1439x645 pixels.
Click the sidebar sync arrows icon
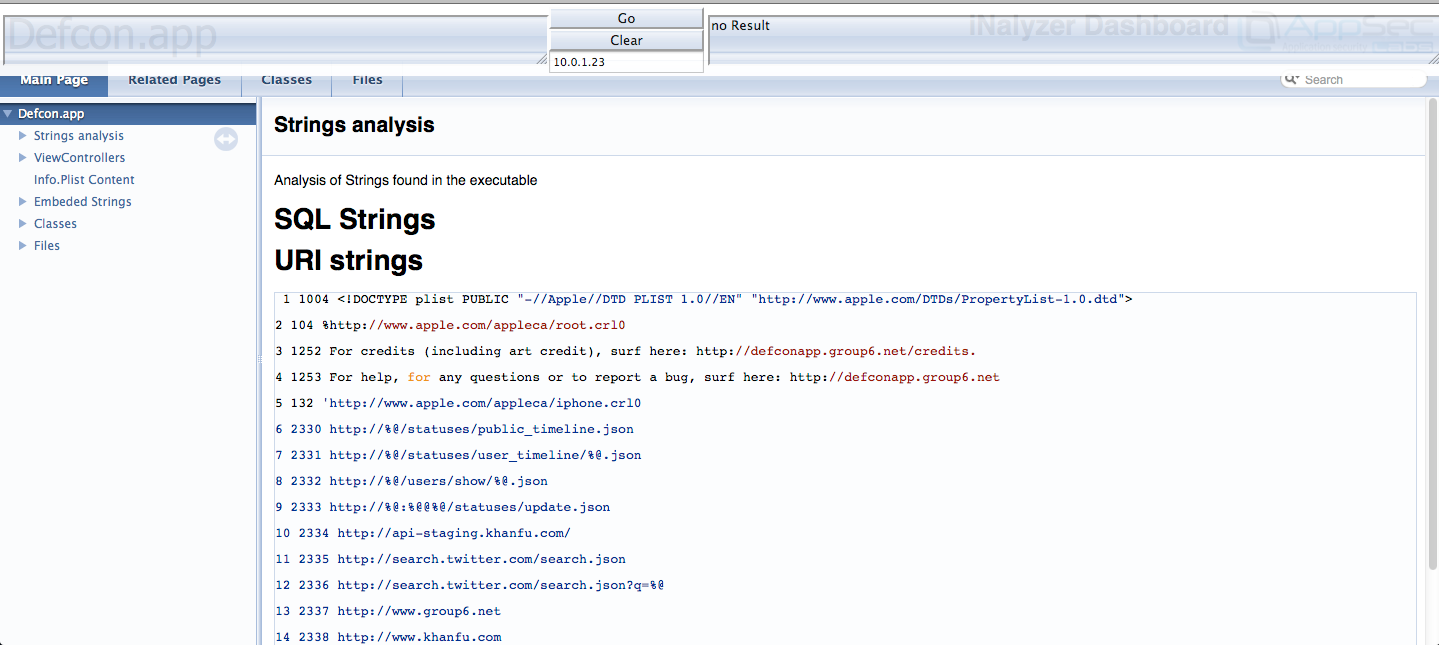(x=226, y=140)
